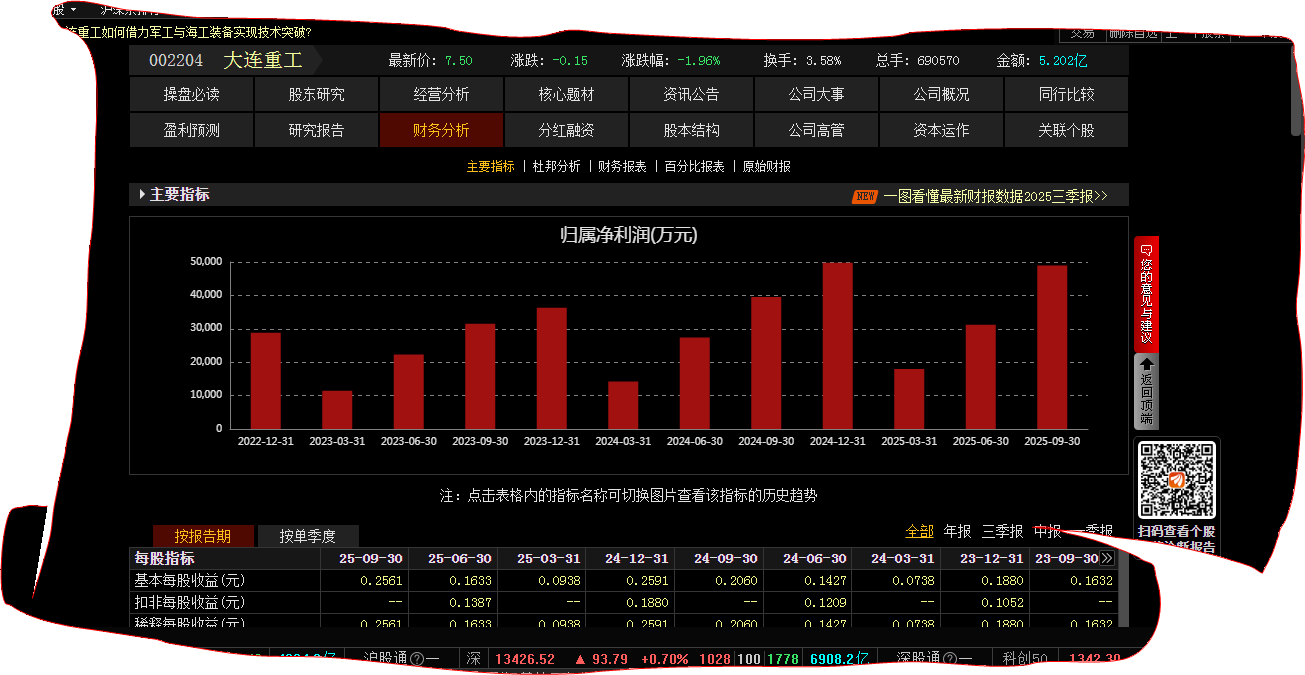Click the 金额 5.202亿 value
This screenshot has width=1305, height=675.
click(x=1063, y=61)
